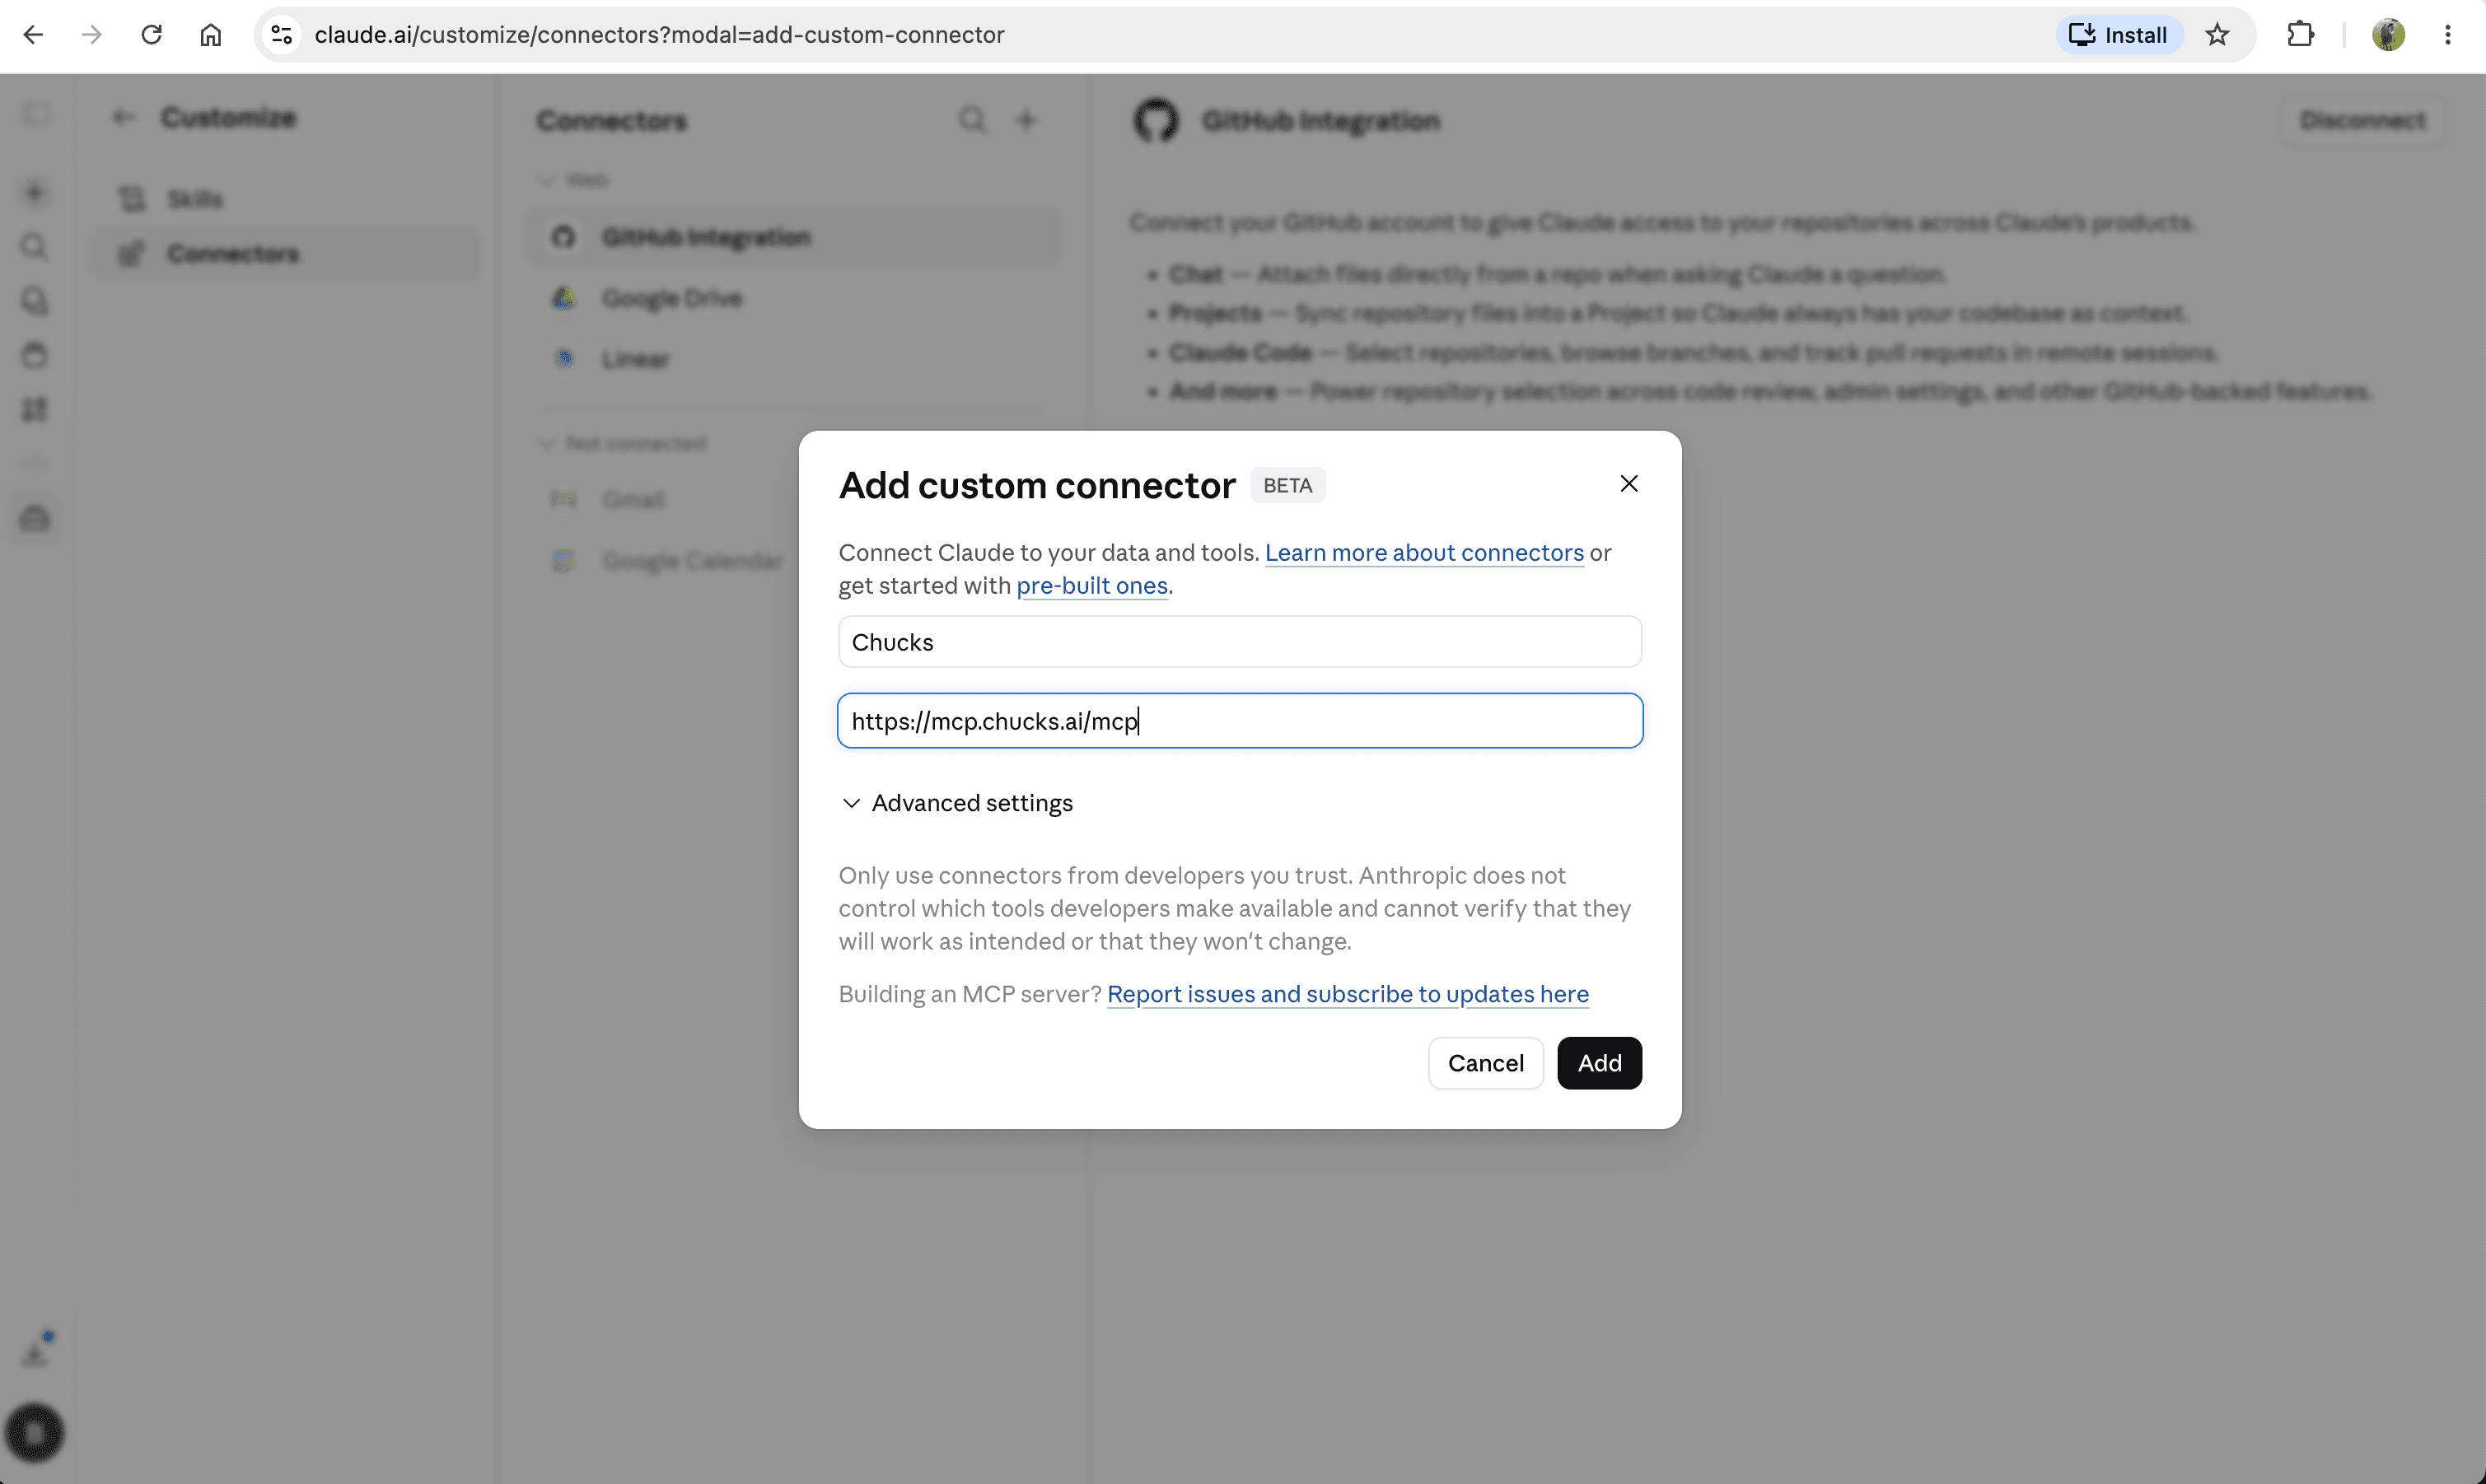Start new chat from left rail
The height and width of the screenshot is (1484, 2486).
[x=35, y=192]
